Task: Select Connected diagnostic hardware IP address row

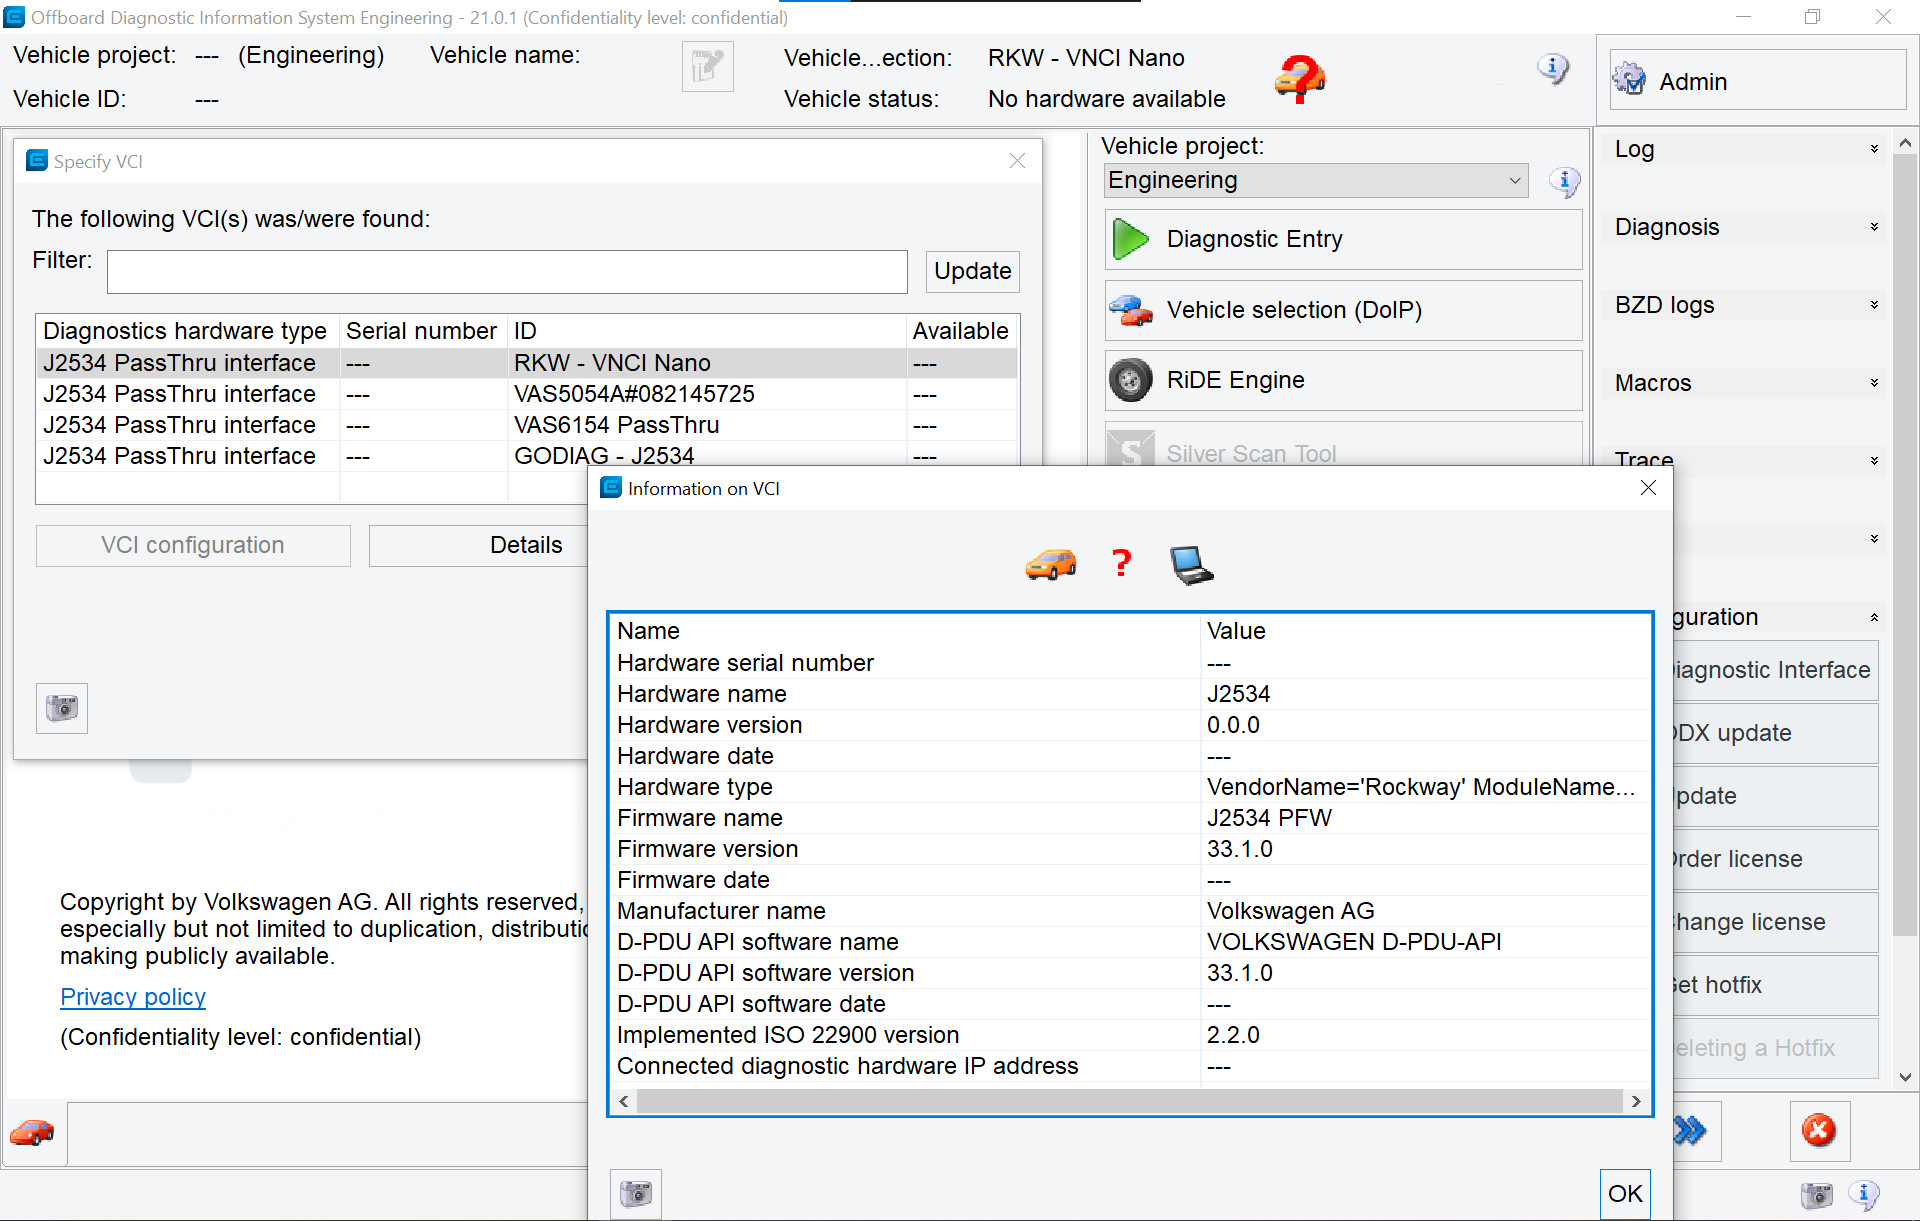Action: (1130, 1066)
